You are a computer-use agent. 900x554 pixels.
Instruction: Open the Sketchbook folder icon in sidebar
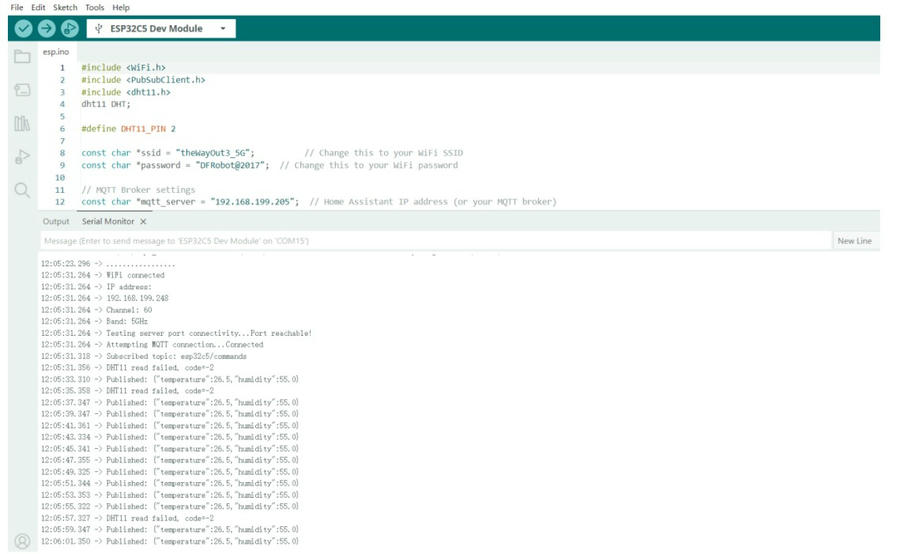22,56
